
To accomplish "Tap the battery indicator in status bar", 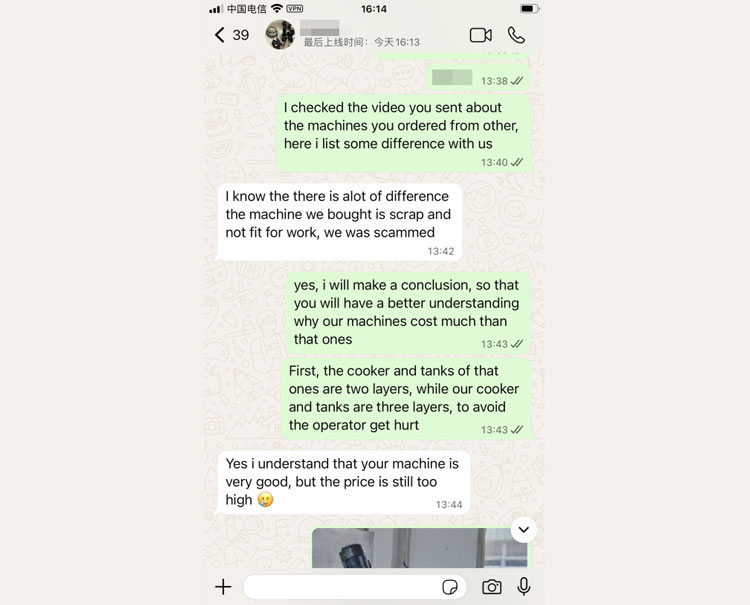I will [529, 9].
